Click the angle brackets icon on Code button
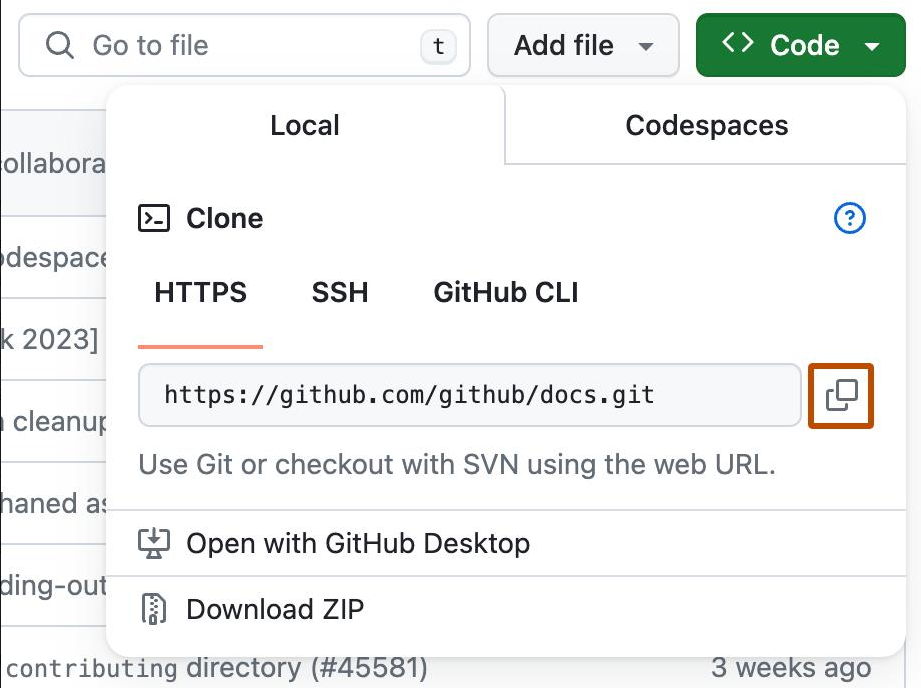 point(738,43)
